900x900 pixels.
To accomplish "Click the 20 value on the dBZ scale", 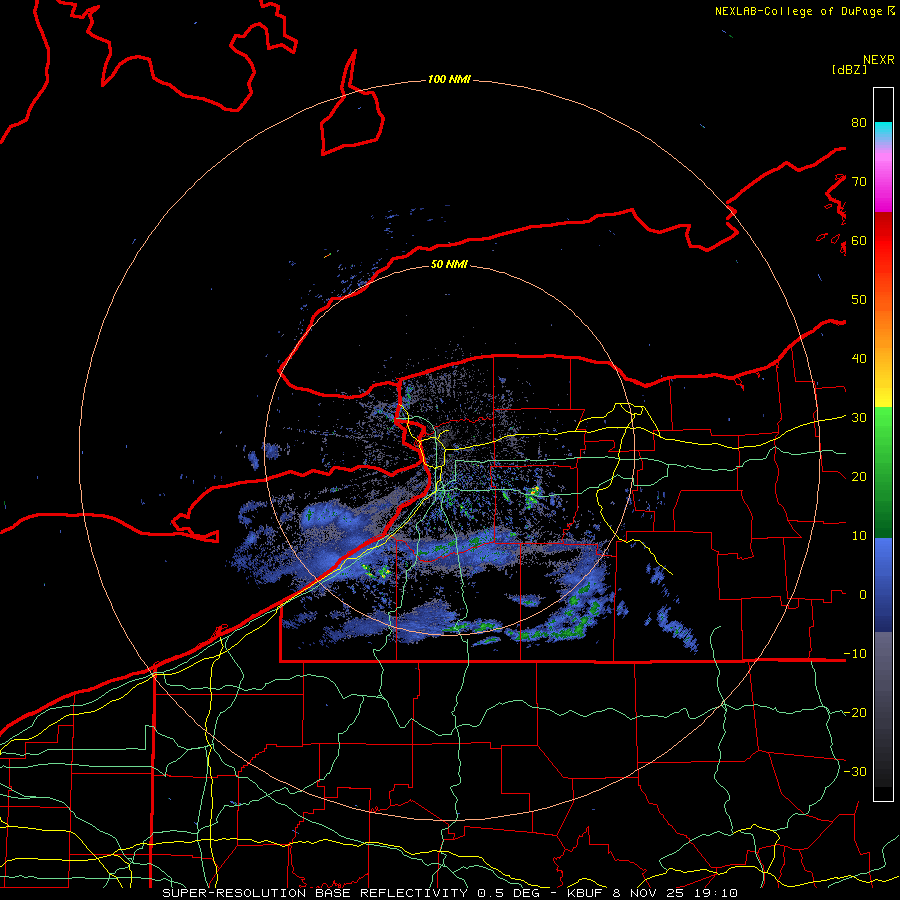I will 859,476.
